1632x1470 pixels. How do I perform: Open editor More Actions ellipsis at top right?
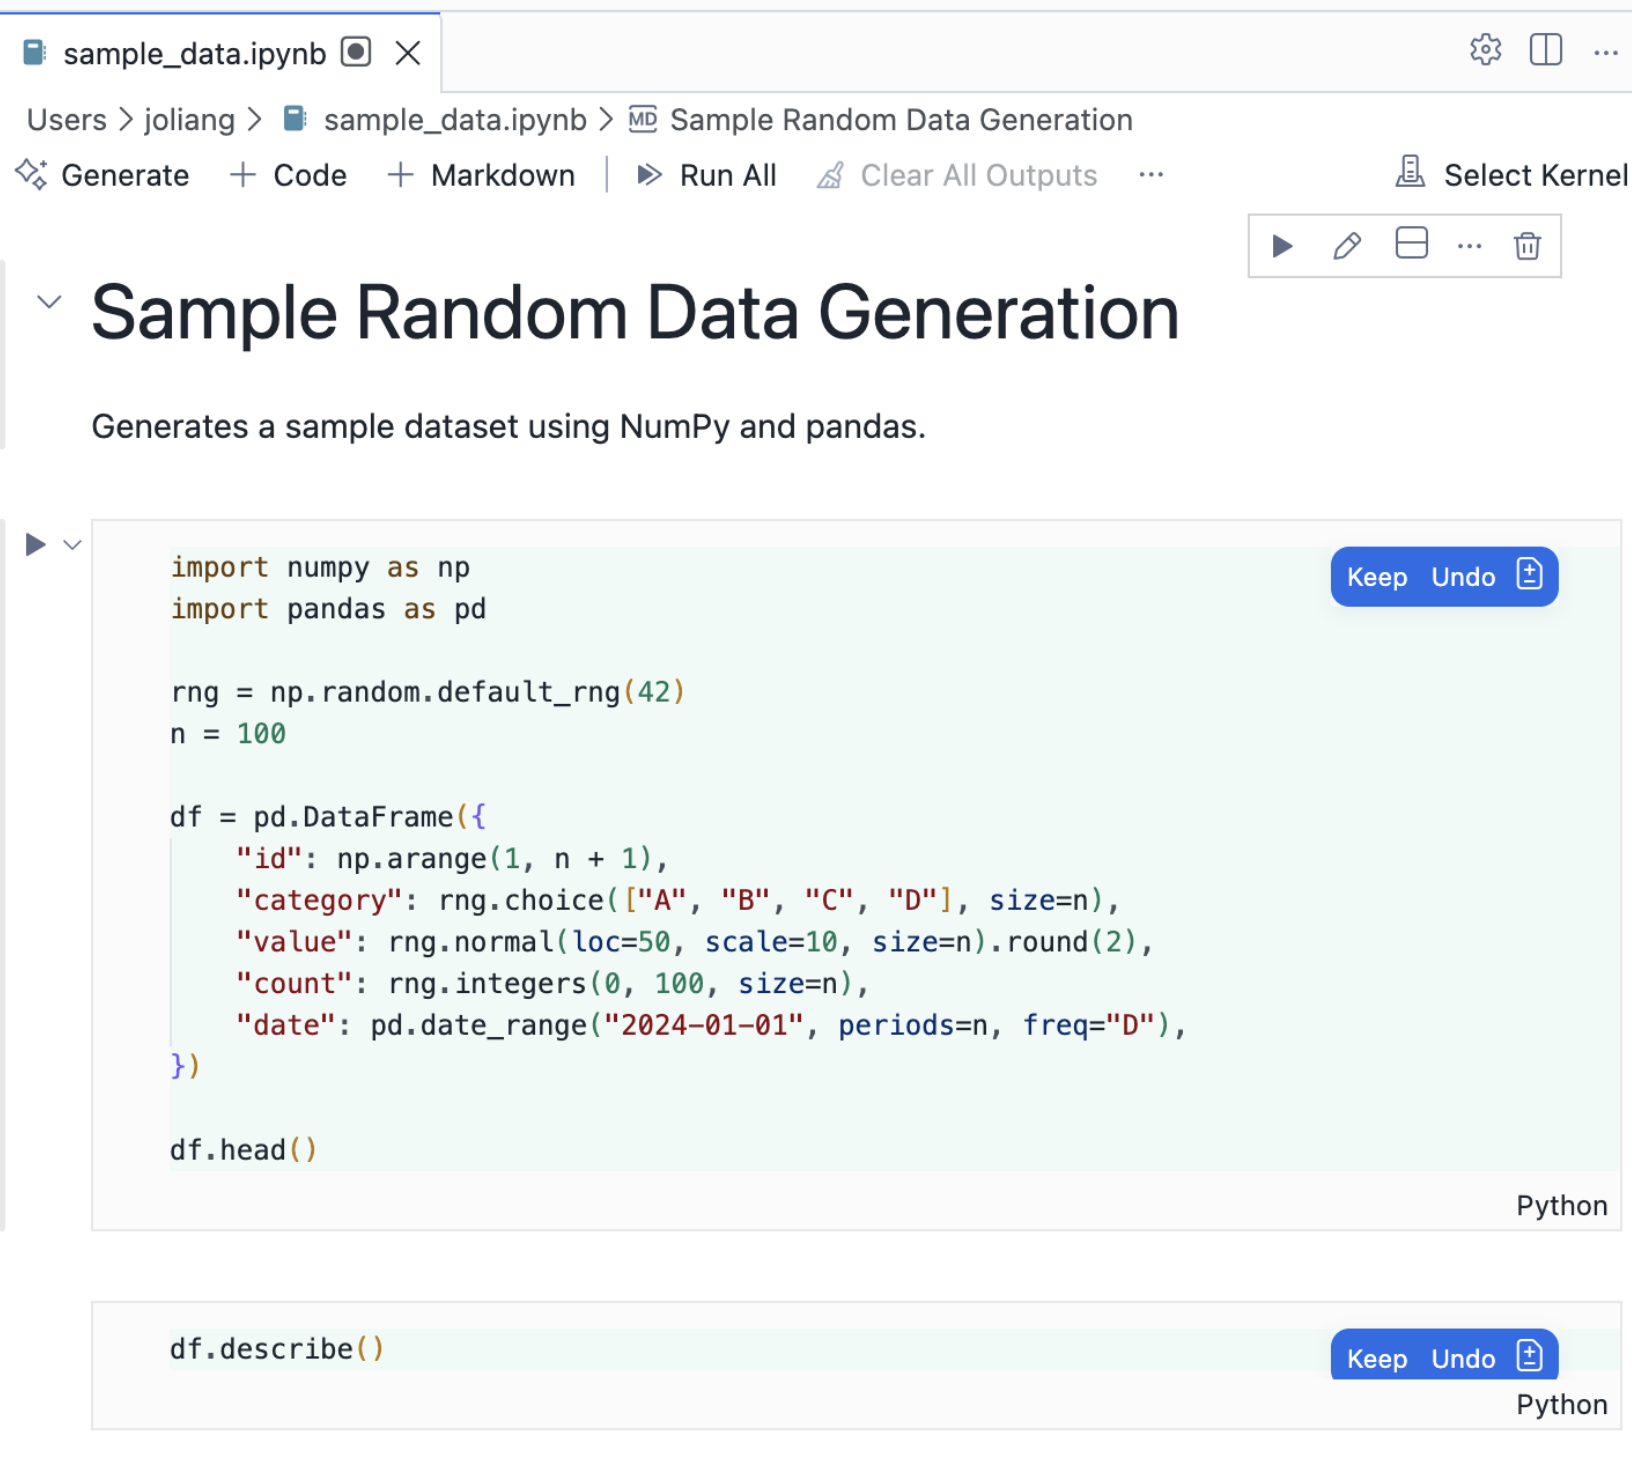point(1606,52)
